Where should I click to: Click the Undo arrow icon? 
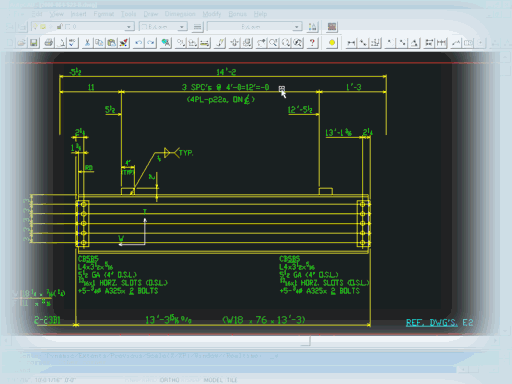click(139, 43)
